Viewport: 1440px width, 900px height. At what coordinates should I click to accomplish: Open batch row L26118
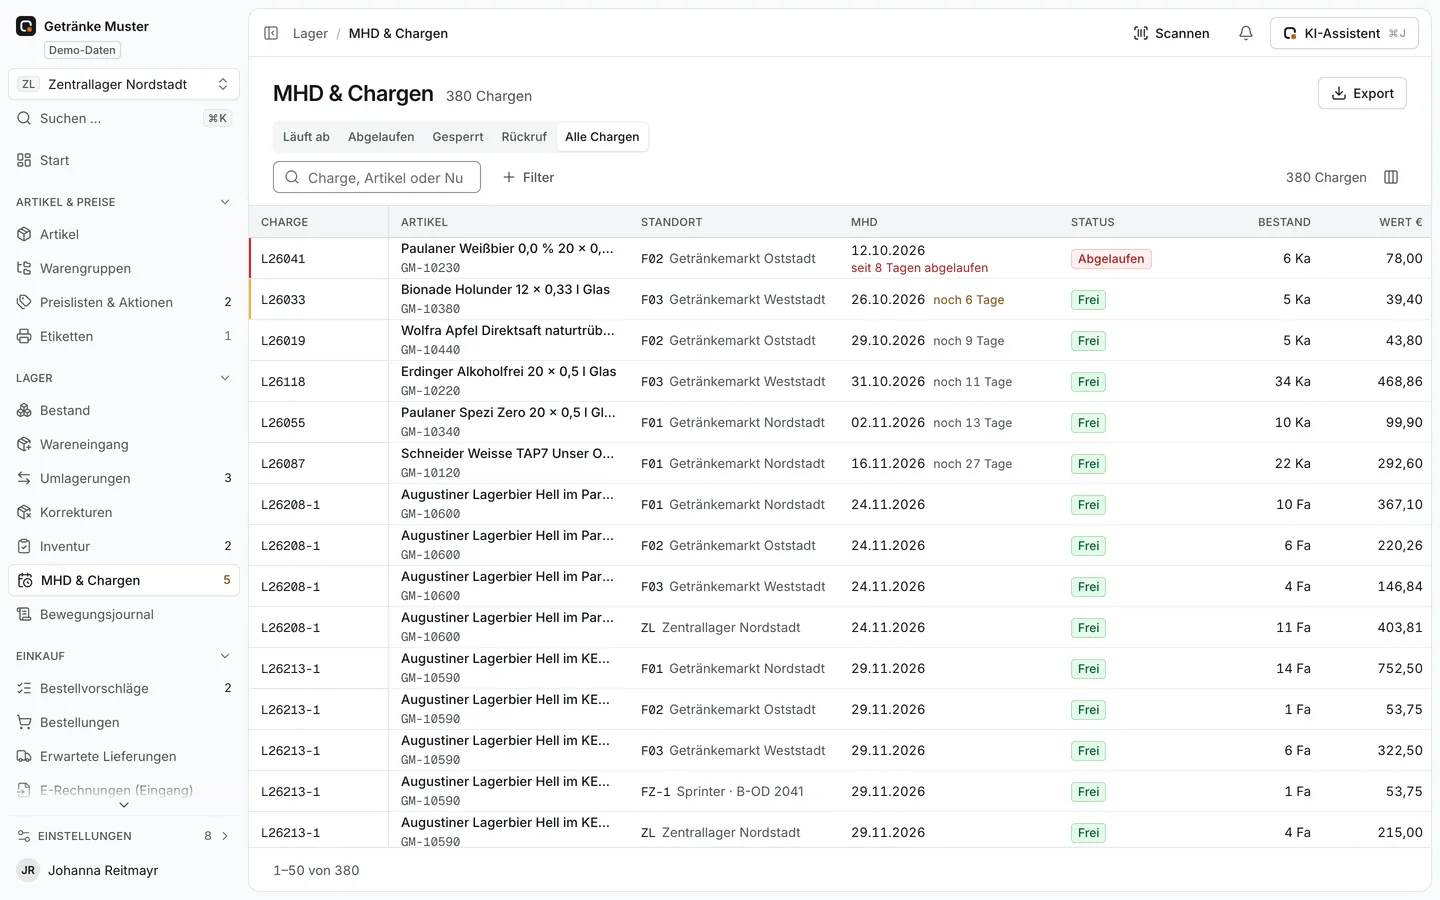(x=840, y=381)
